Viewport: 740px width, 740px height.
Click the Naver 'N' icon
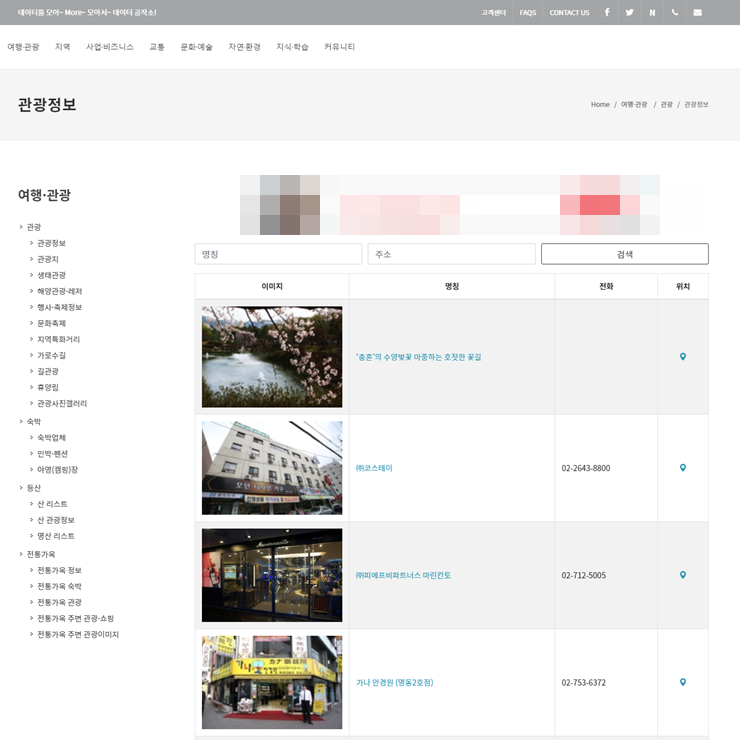(x=652, y=12)
